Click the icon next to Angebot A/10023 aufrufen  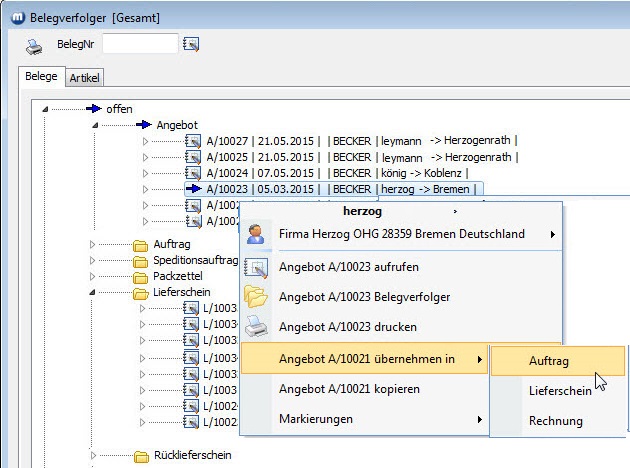pos(257,267)
